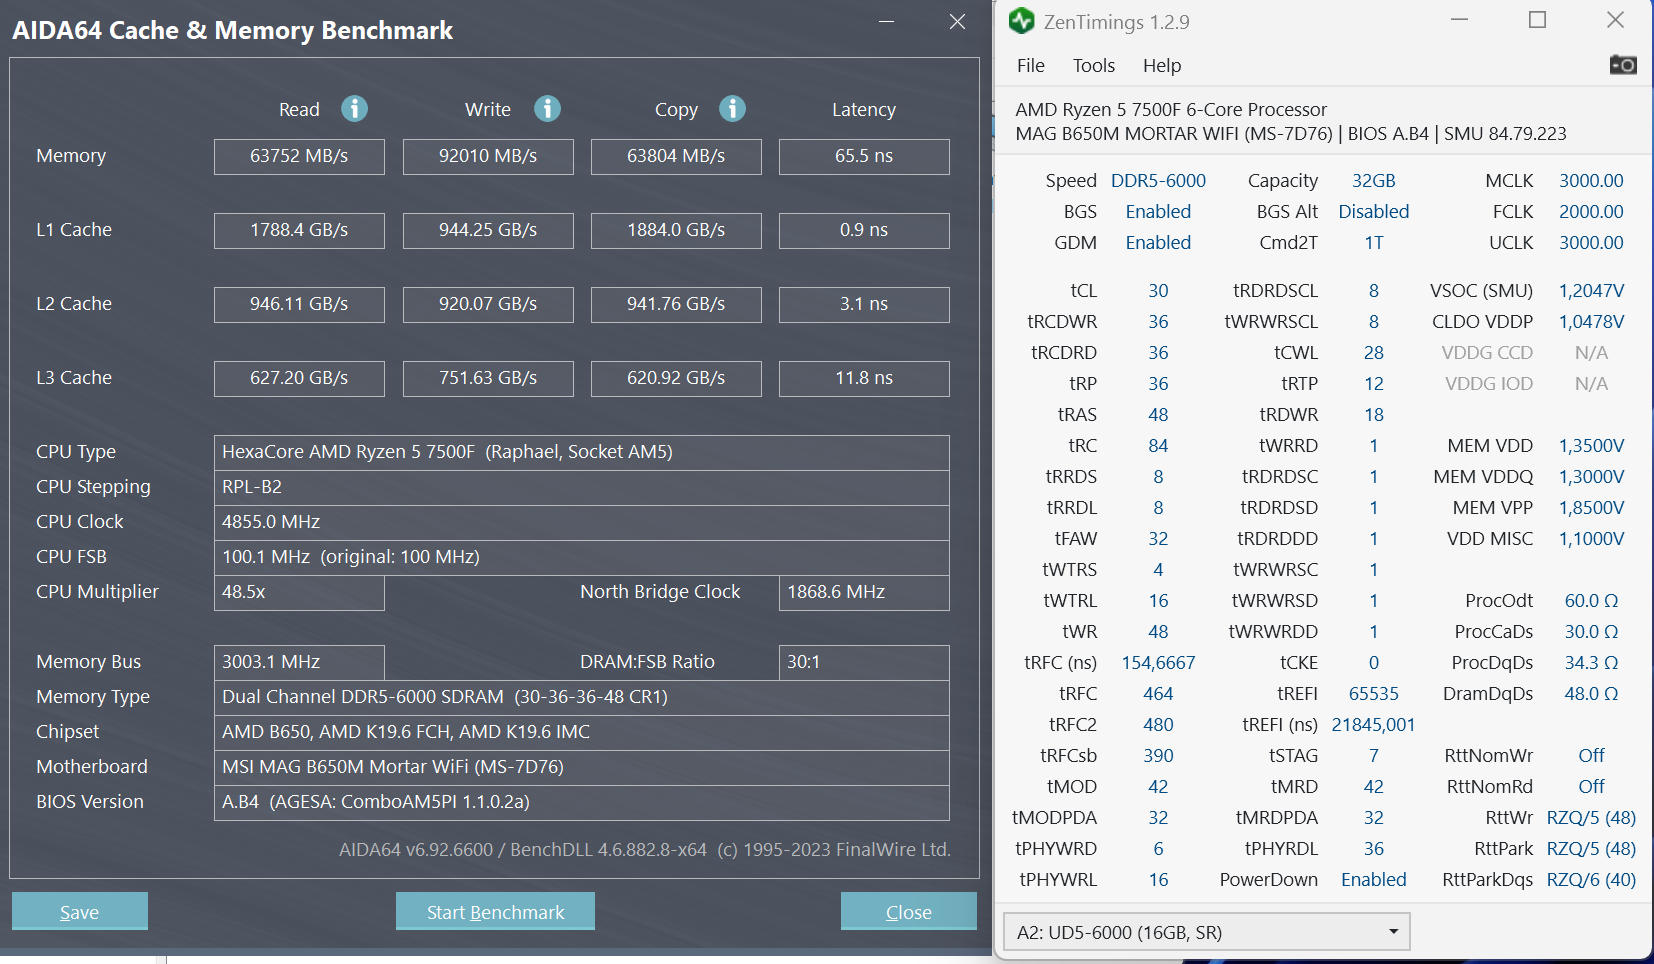Select the Memory Write value 92010 MB/s
1654x964 pixels.
(488, 157)
